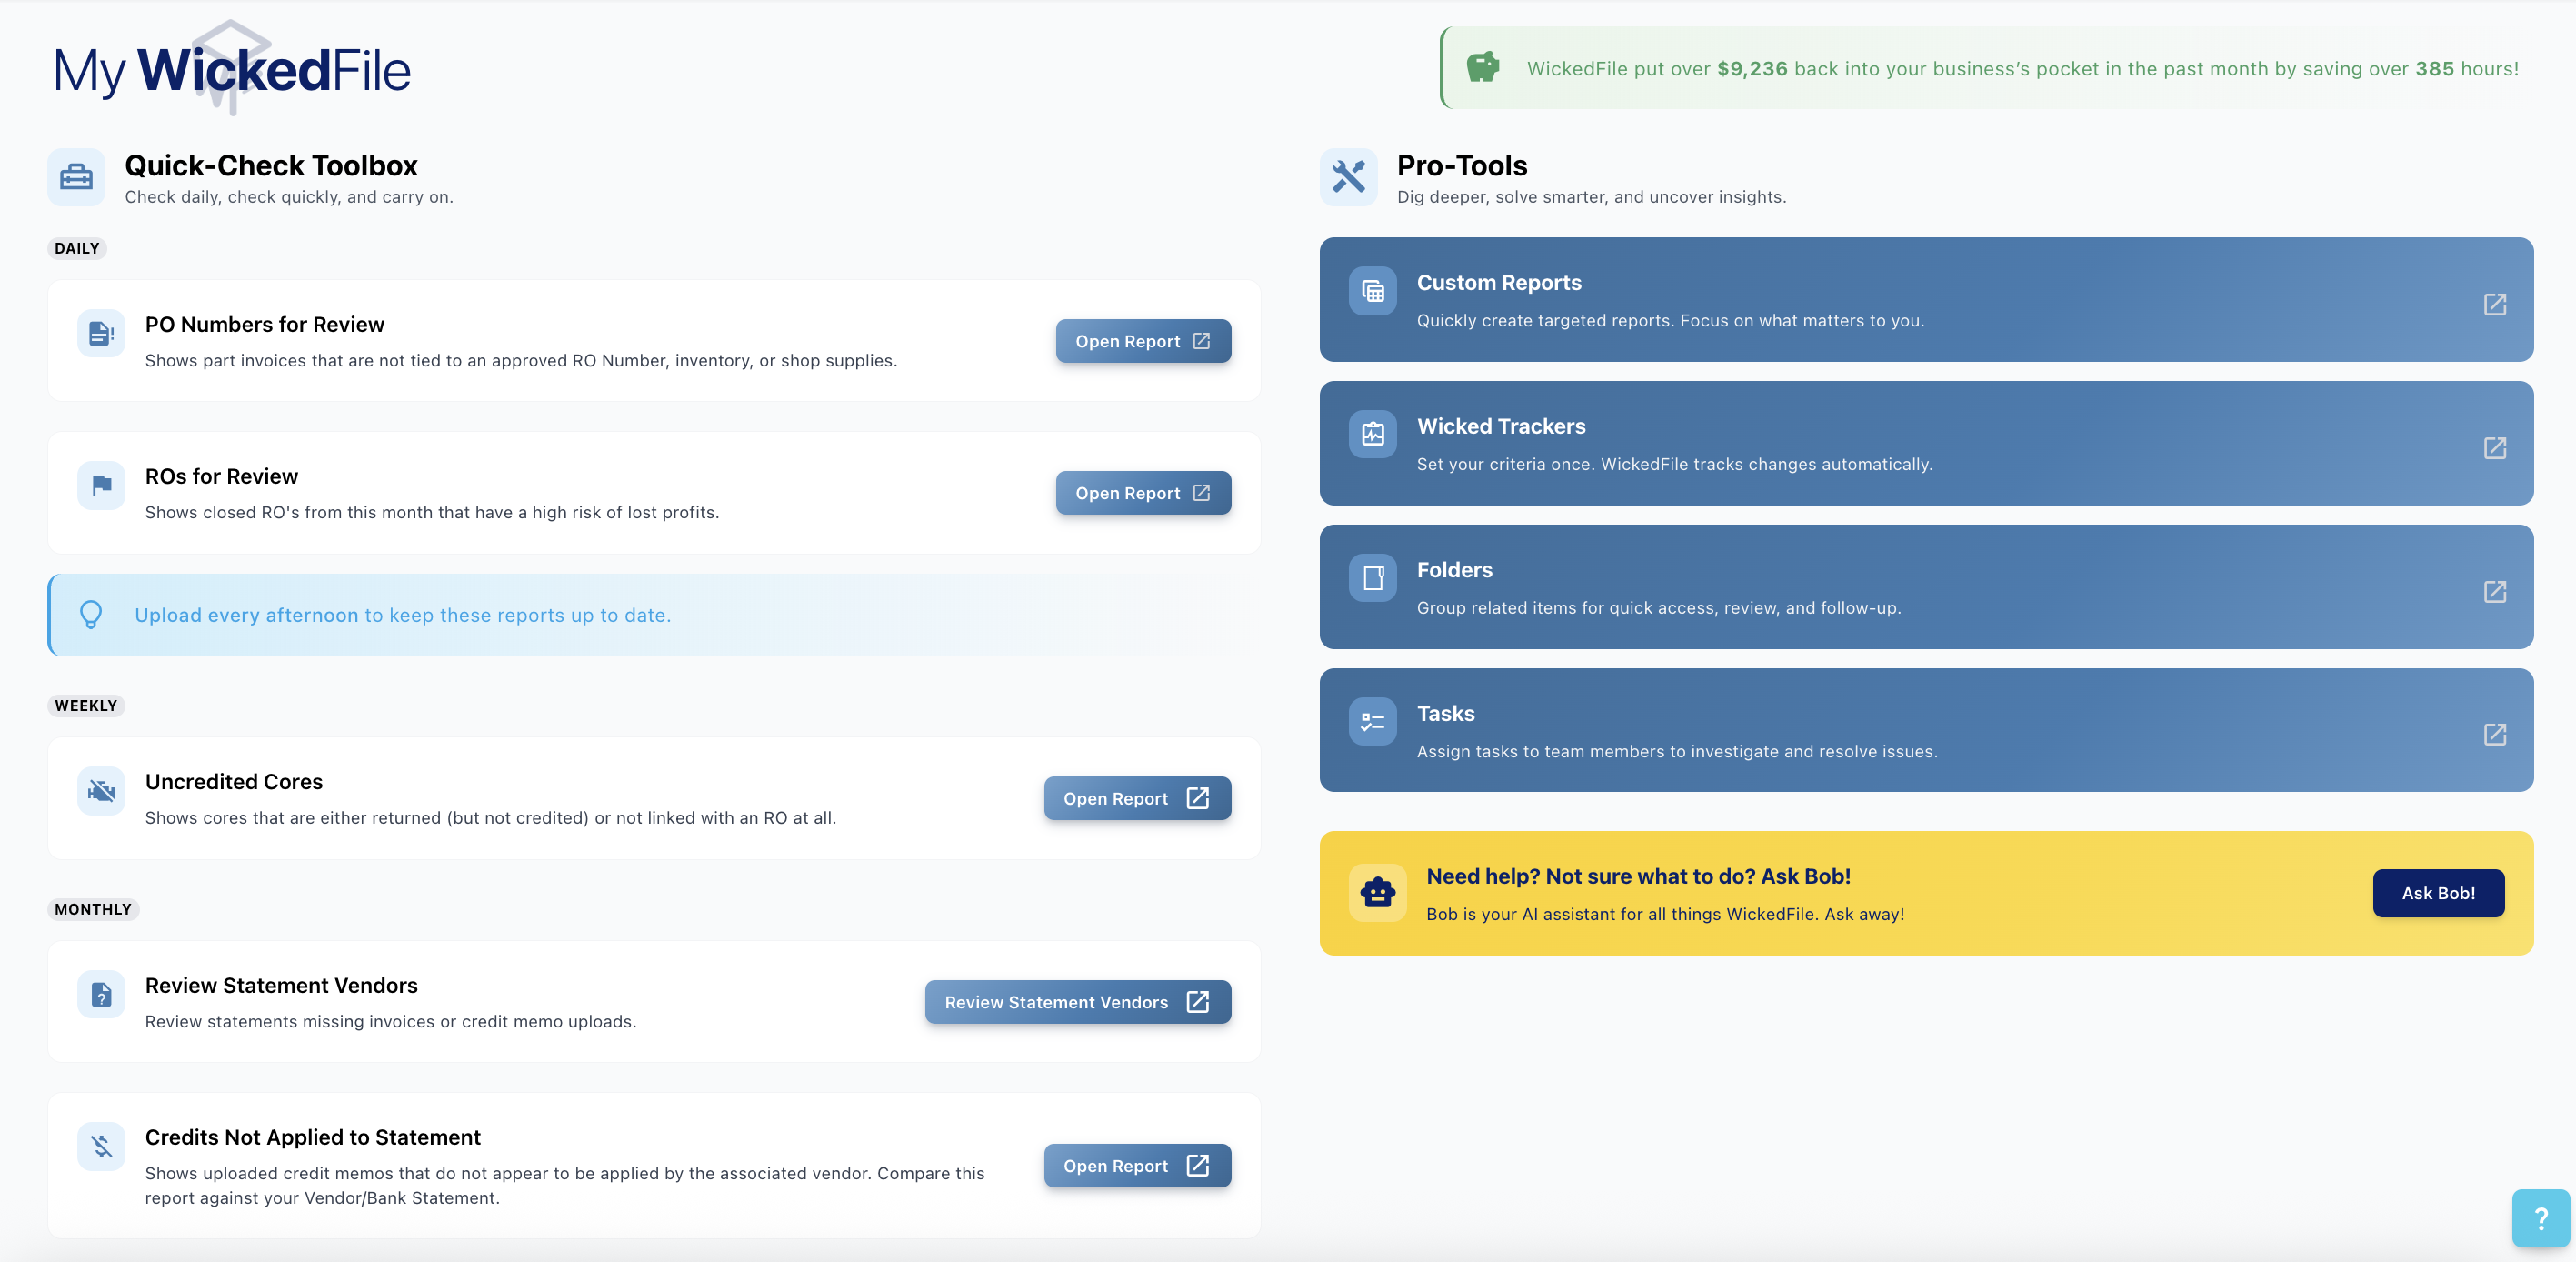The height and width of the screenshot is (1262, 2576).
Task: Click the Uncredited Cores crossed-out icon
Action: point(101,791)
